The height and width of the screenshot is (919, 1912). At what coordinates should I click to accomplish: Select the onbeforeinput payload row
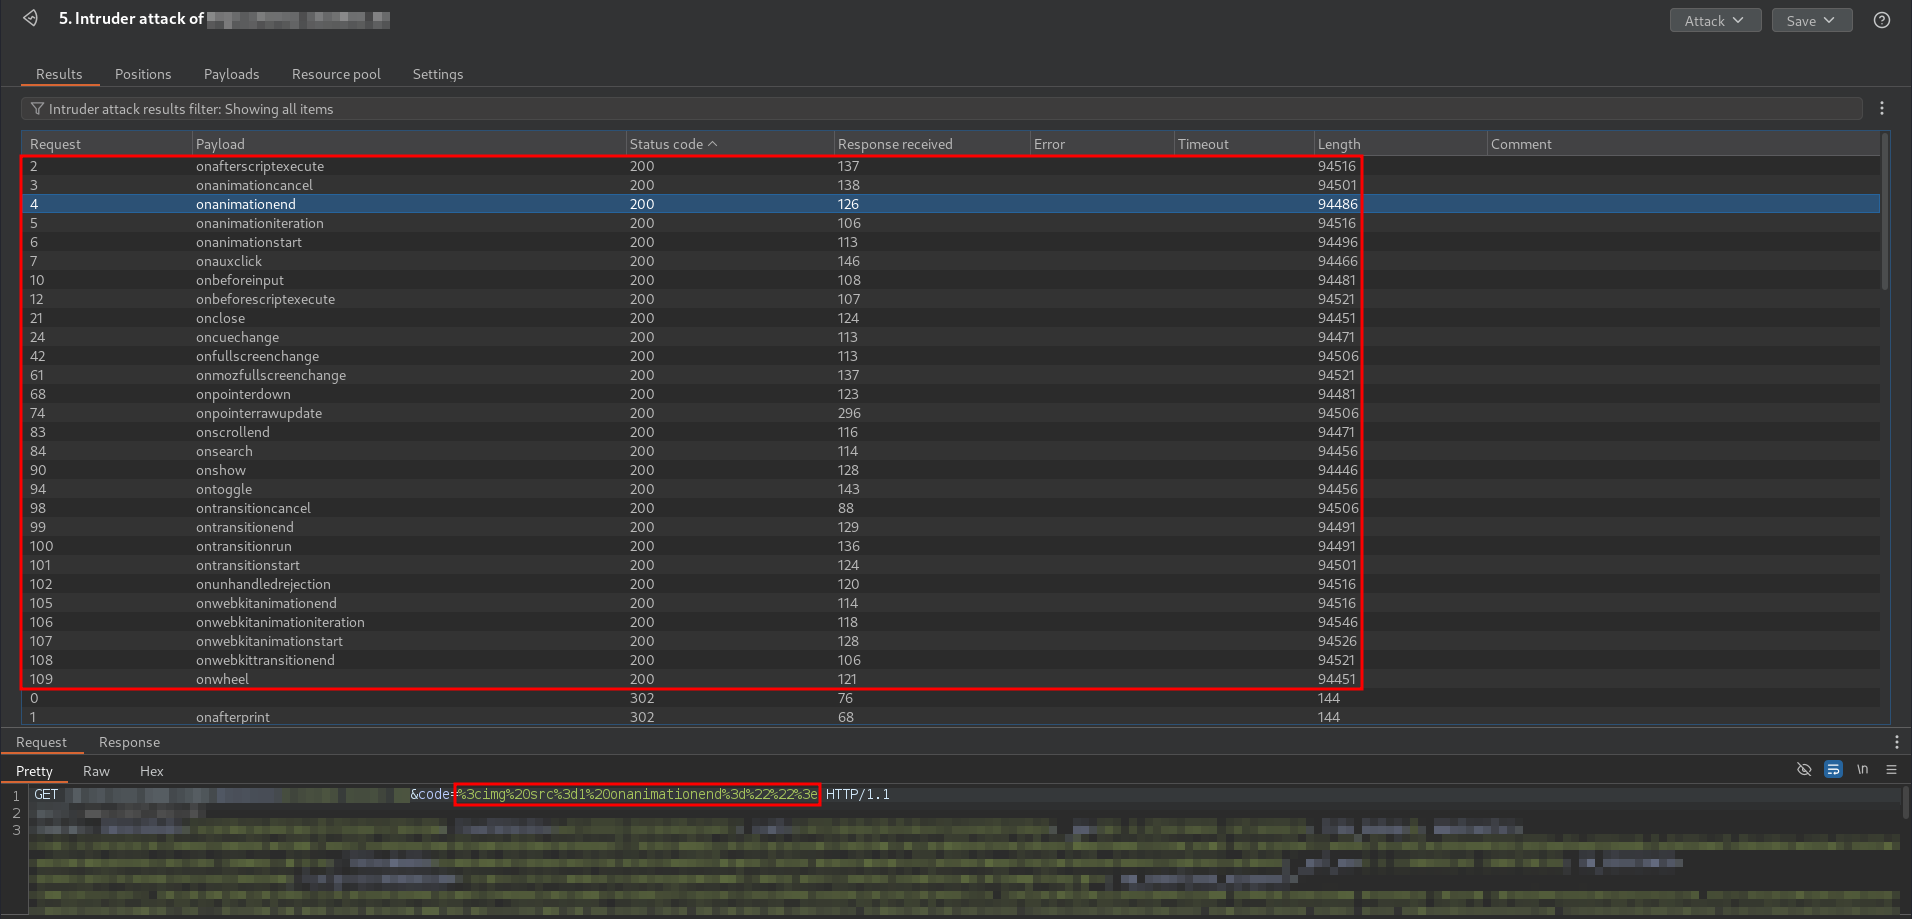tap(951, 280)
